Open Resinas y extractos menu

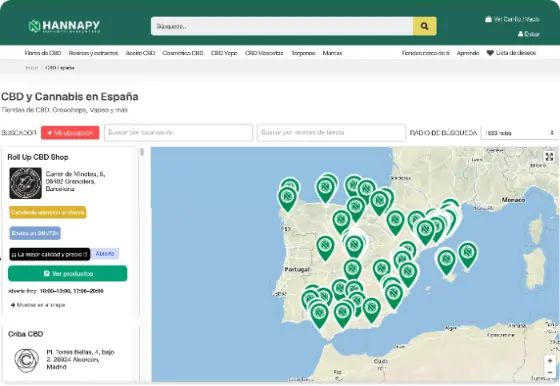click(x=93, y=53)
